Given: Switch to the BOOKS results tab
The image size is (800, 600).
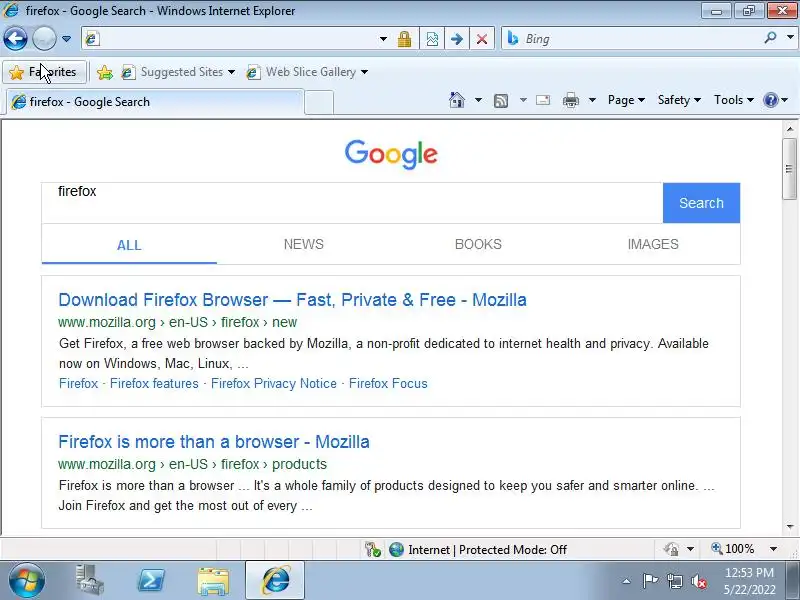Looking at the screenshot, I should [x=478, y=244].
